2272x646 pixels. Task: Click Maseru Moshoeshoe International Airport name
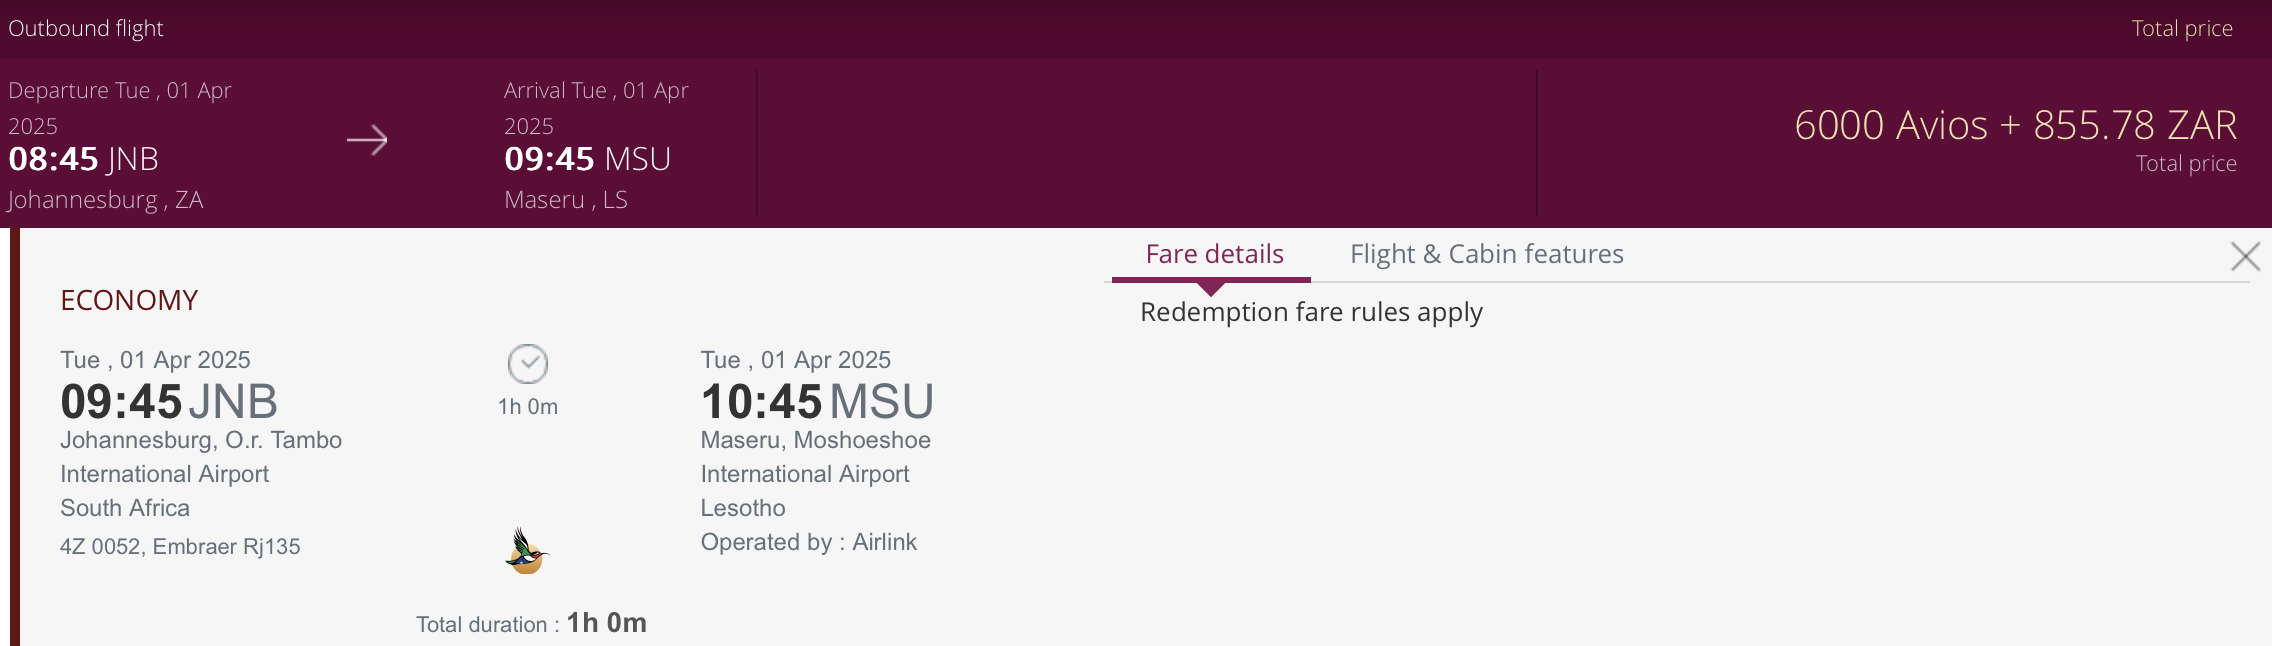coord(815,457)
